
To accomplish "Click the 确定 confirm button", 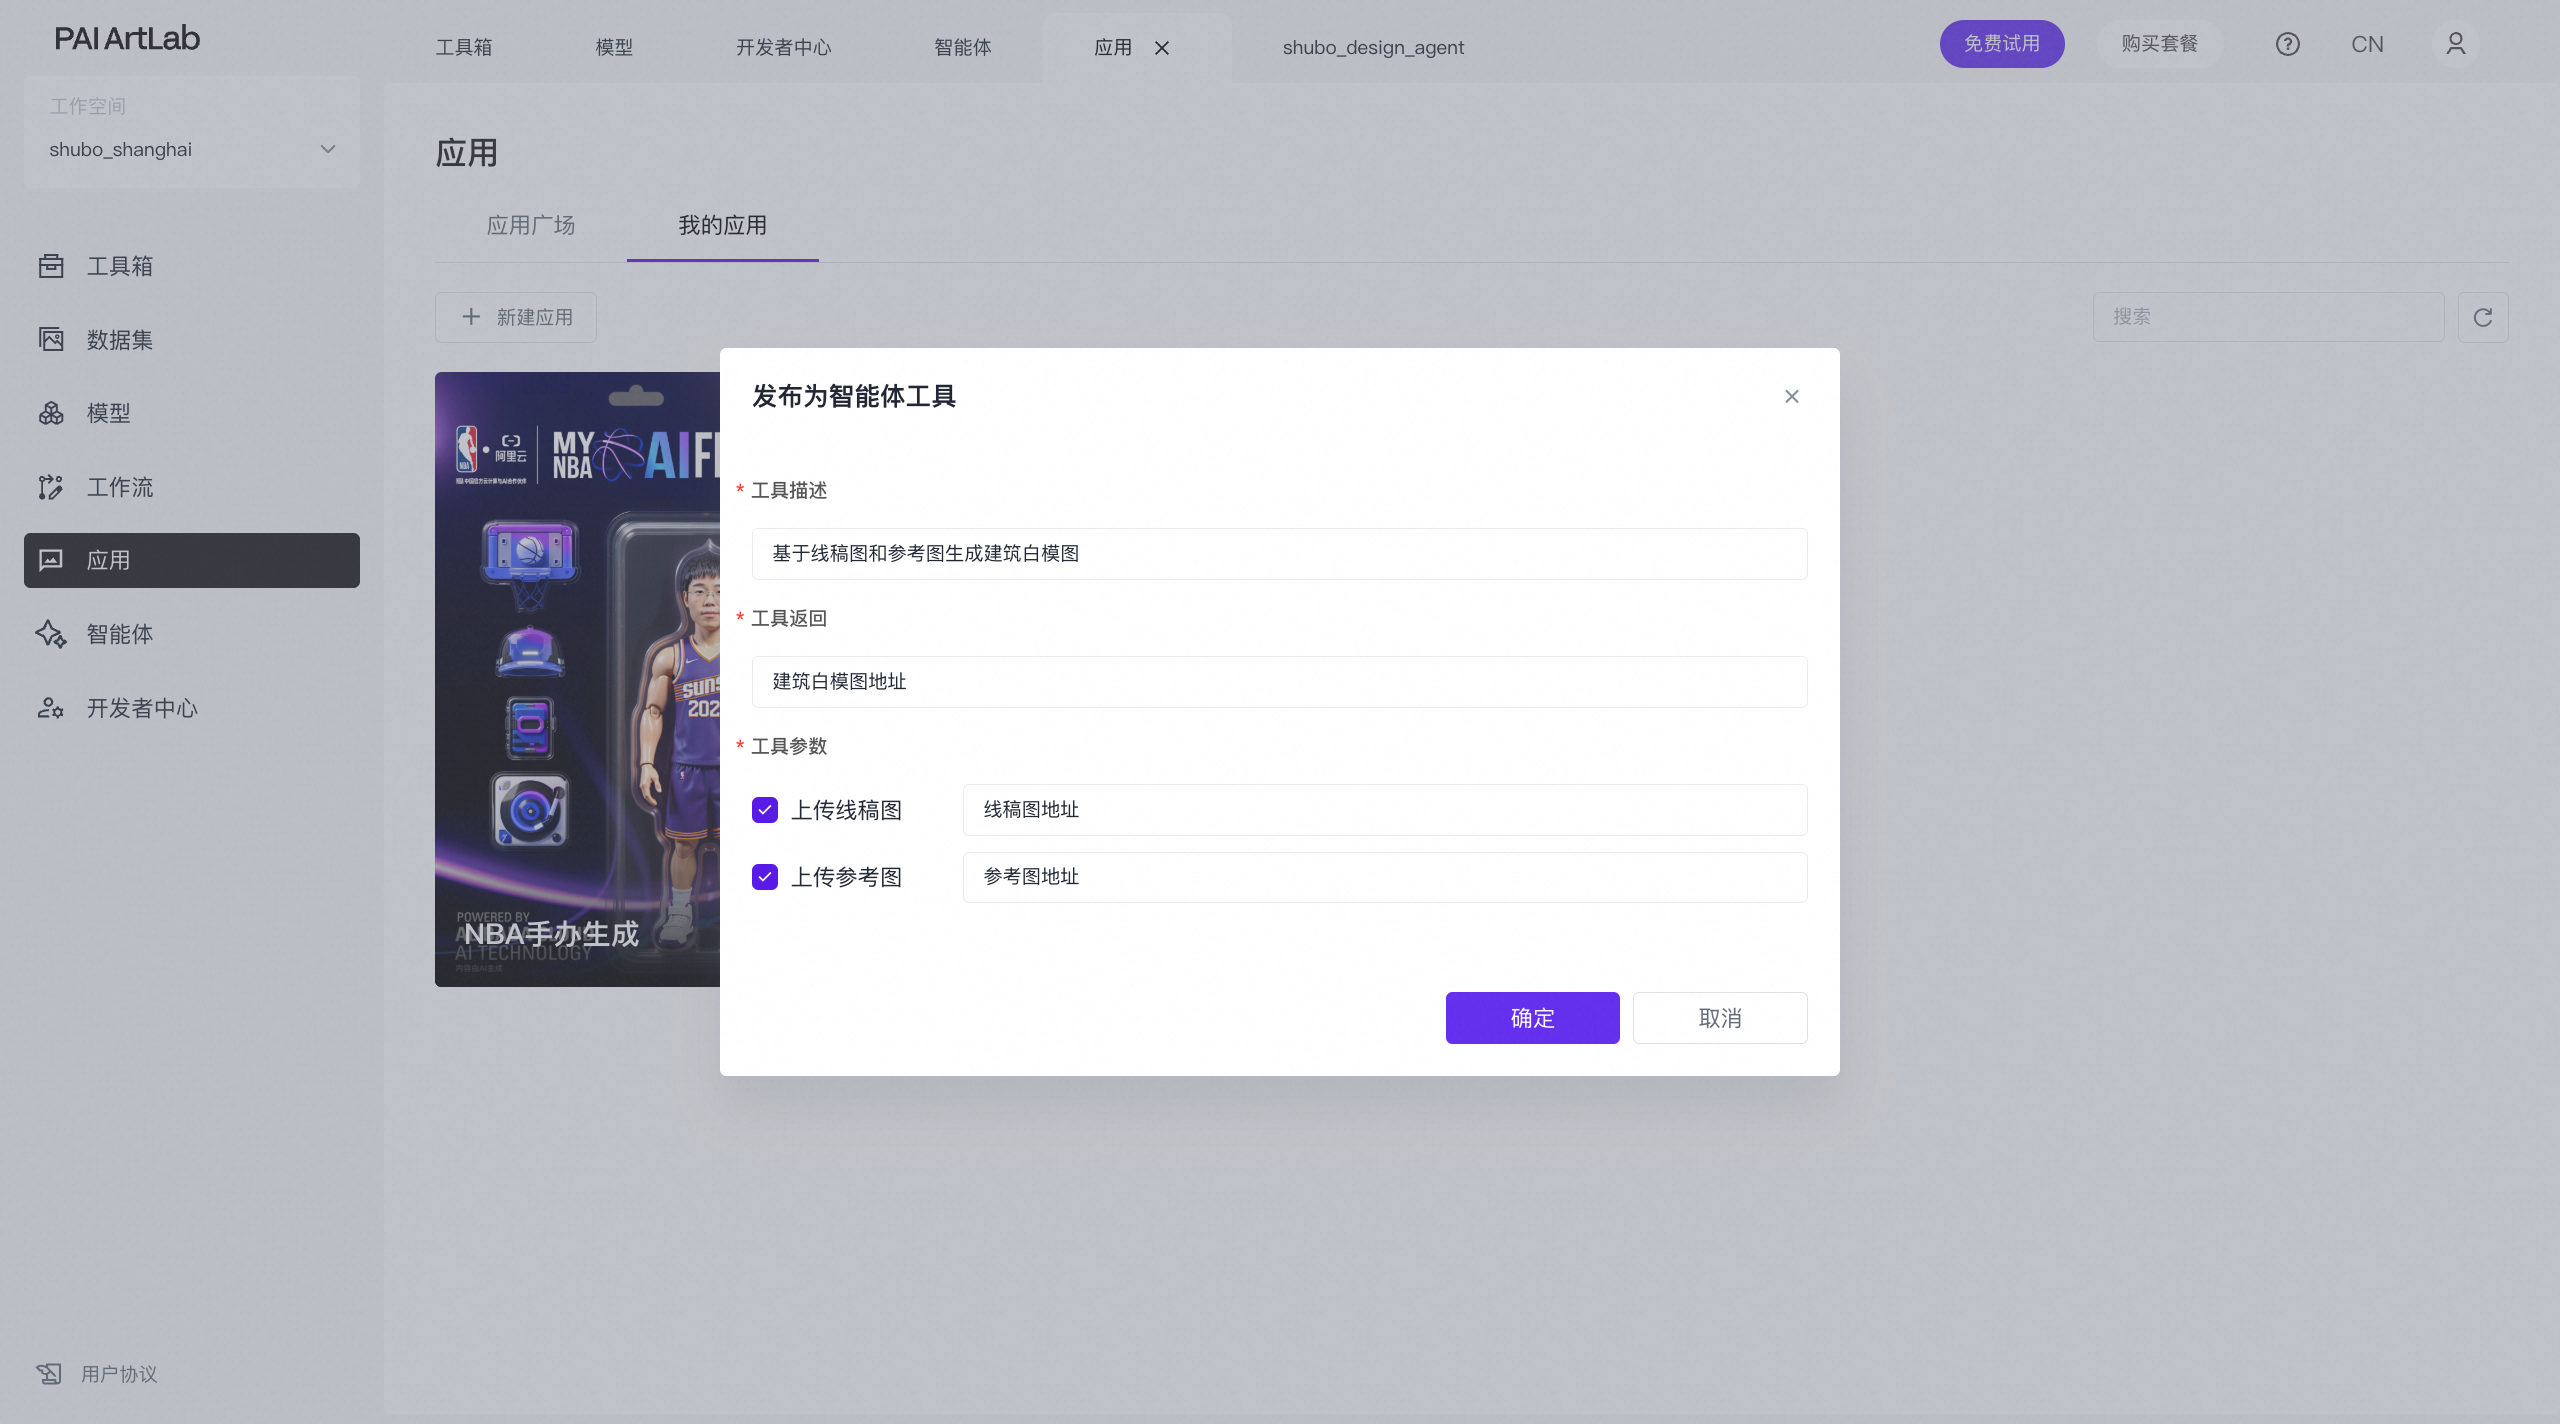I will click(x=1532, y=1018).
